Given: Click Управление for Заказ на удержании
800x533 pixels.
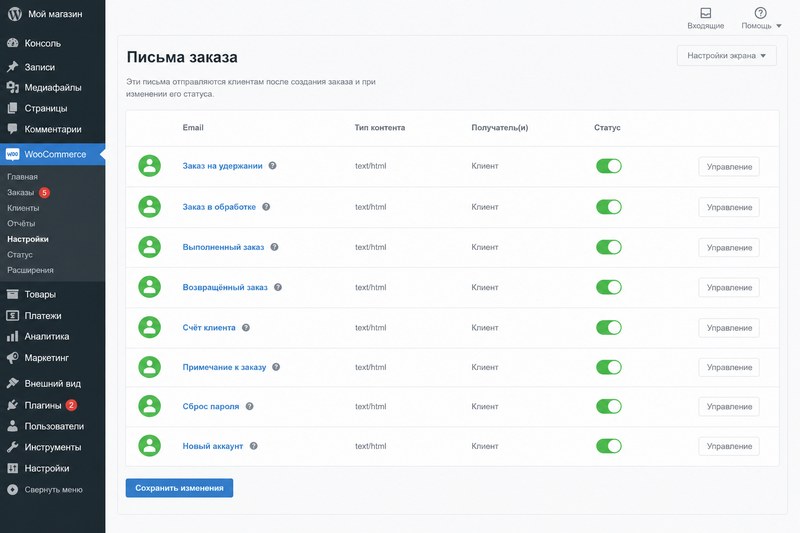Looking at the screenshot, I should pos(729,167).
